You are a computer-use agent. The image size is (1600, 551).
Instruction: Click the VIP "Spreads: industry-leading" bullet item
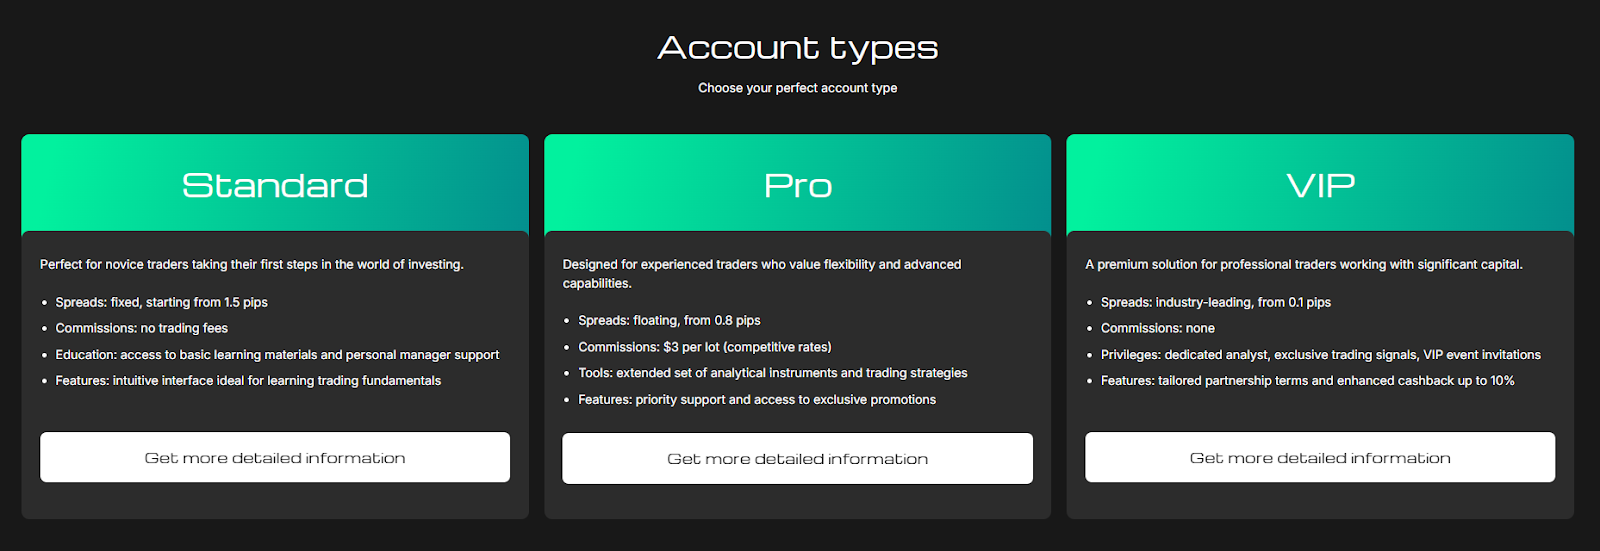click(x=1215, y=302)
